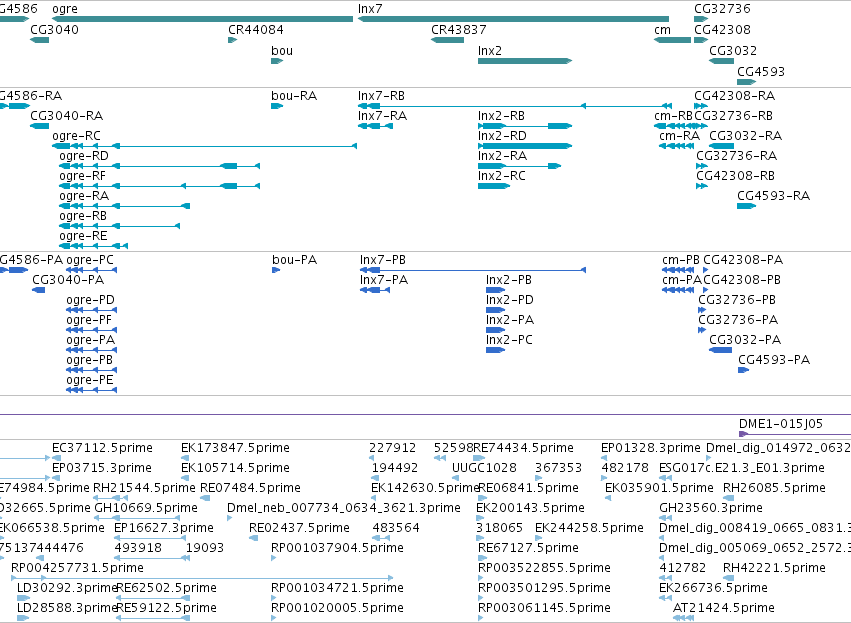Click transcript label CG4593-RA
851x623 pixels.
point(773,196)
